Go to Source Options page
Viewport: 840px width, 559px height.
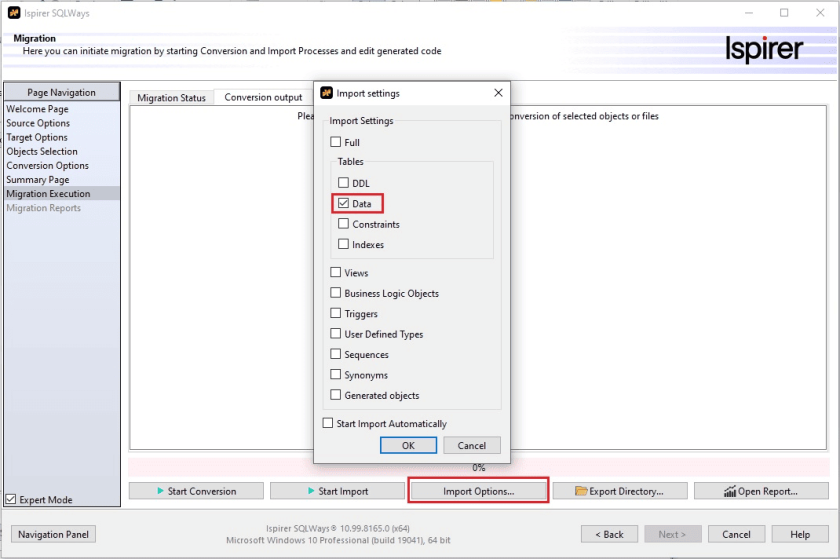38,123
